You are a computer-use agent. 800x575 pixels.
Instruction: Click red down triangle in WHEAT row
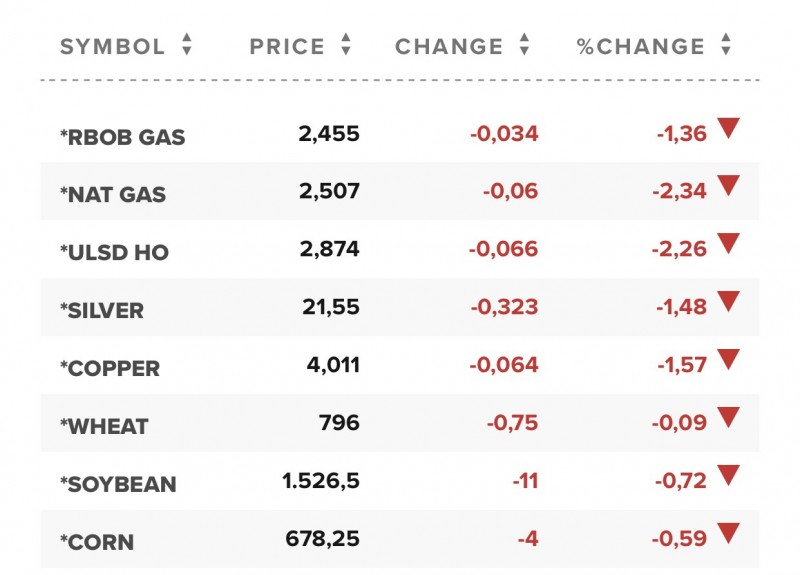(728, 417)
